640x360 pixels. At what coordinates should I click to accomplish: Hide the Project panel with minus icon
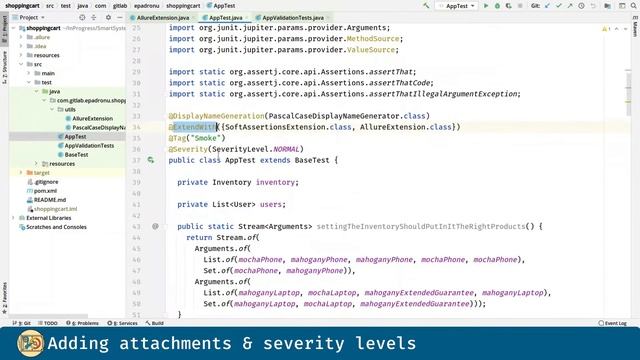[120, 18]
